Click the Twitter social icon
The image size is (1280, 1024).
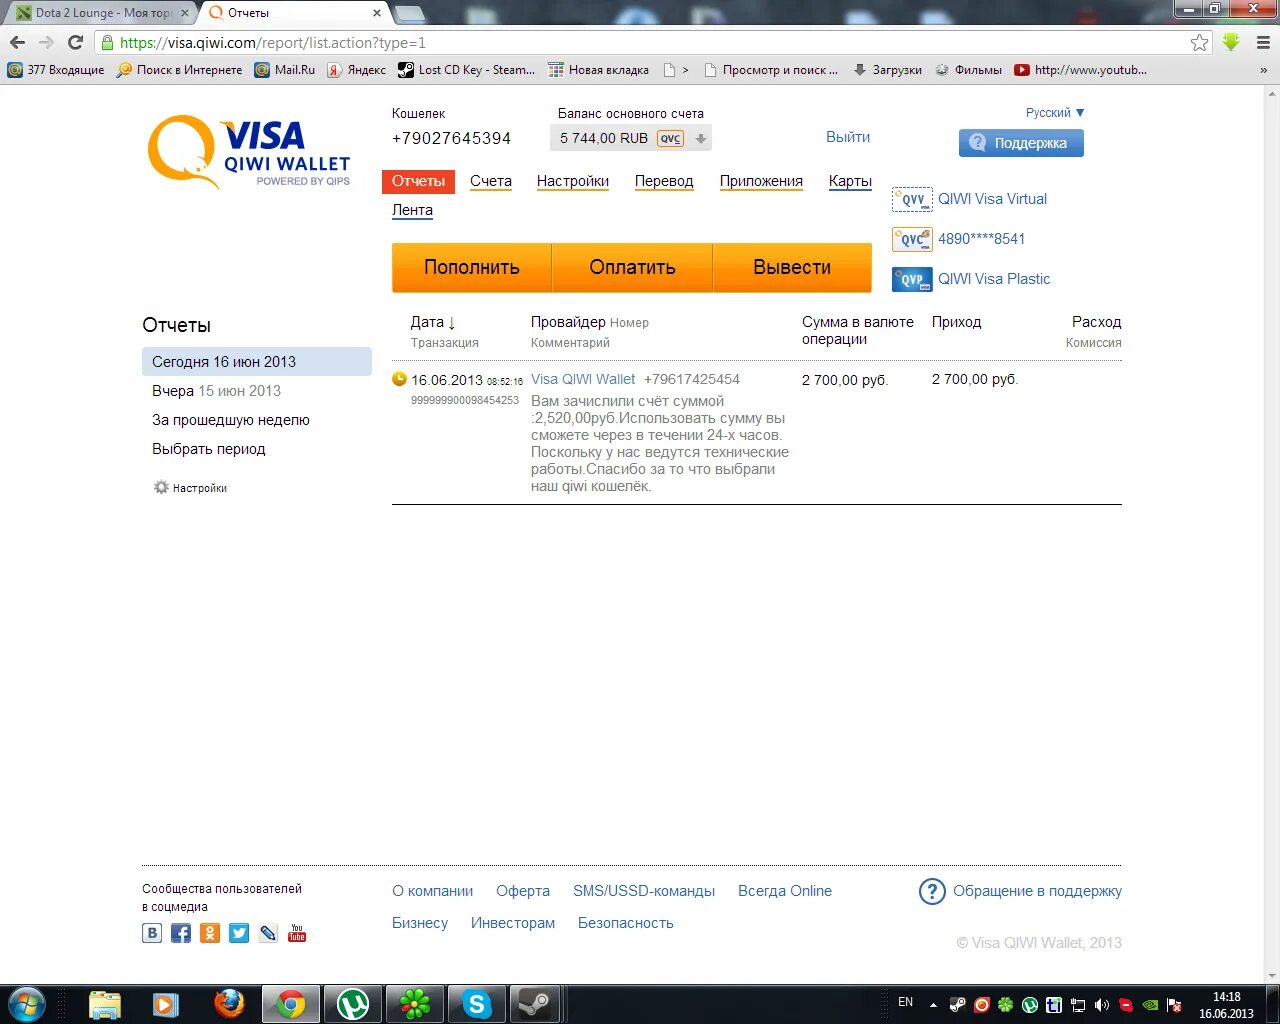click(239, 933)
